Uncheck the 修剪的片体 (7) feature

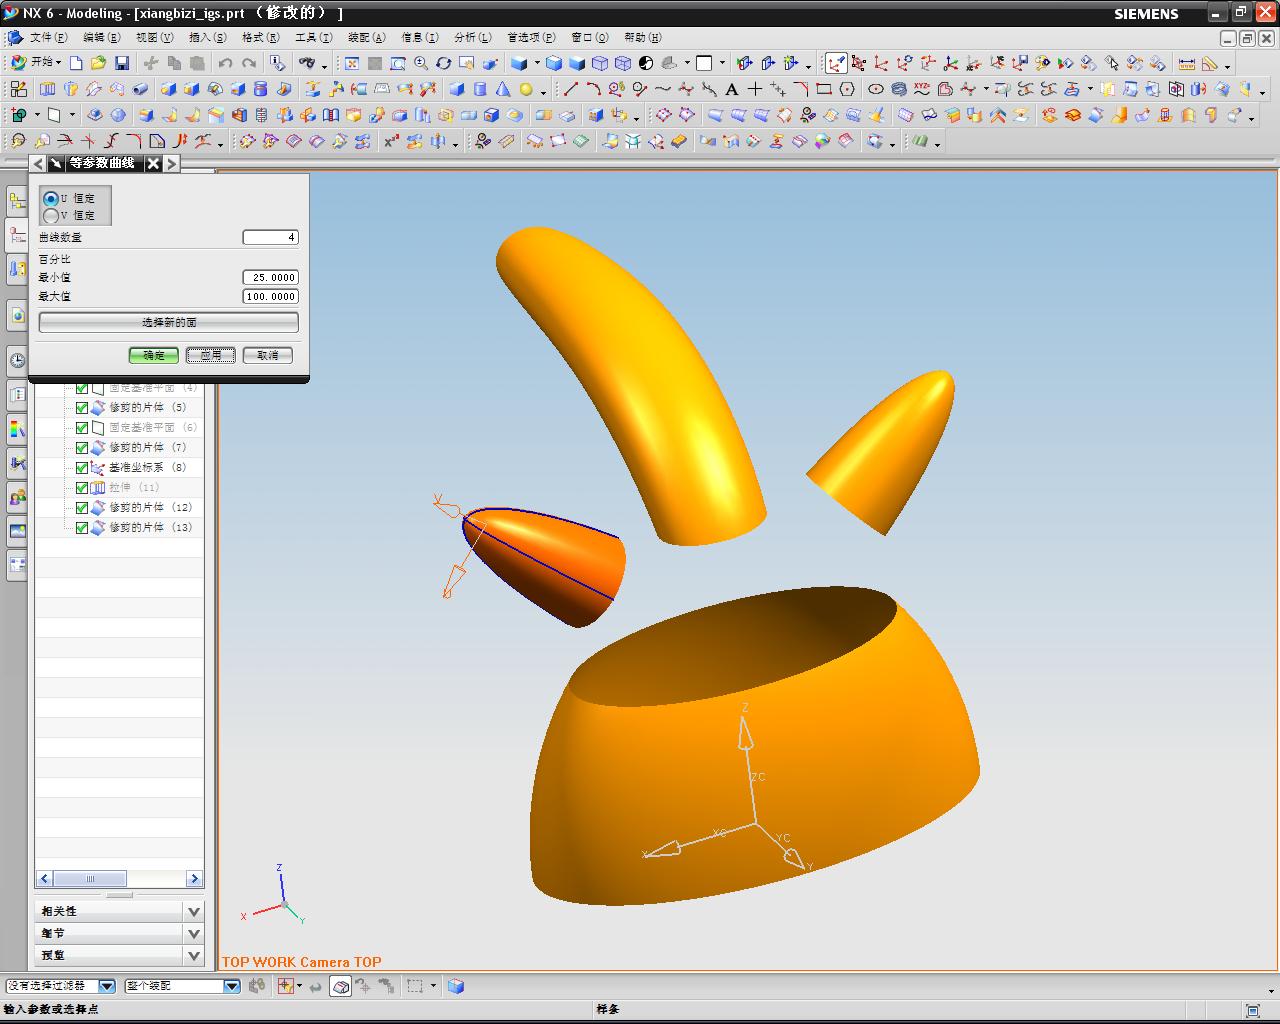(82, 448)
